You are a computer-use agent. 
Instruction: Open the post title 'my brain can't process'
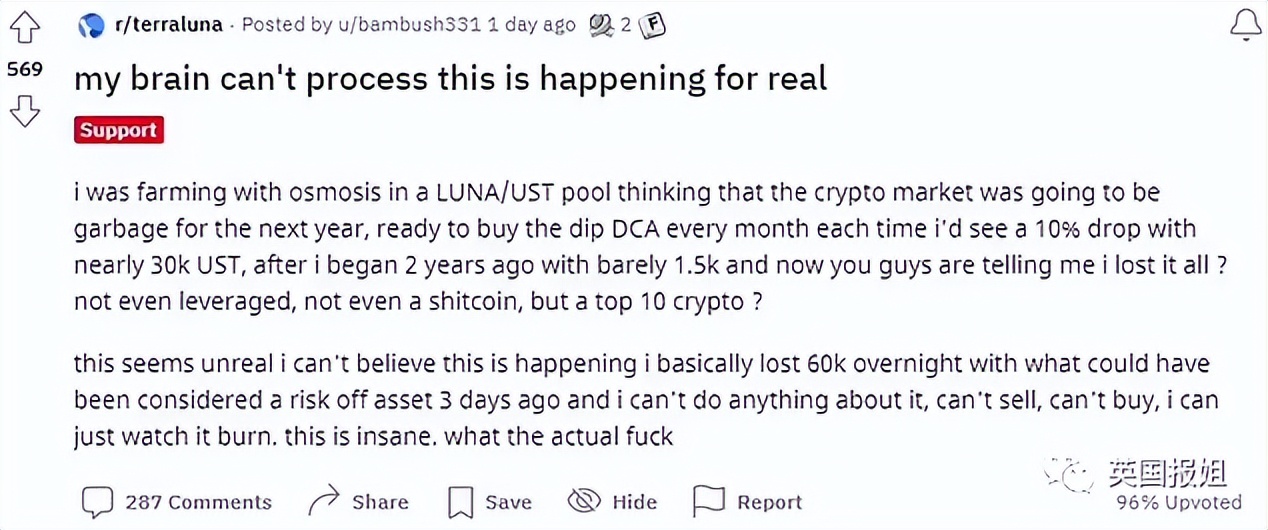click(x=450, y=79)
